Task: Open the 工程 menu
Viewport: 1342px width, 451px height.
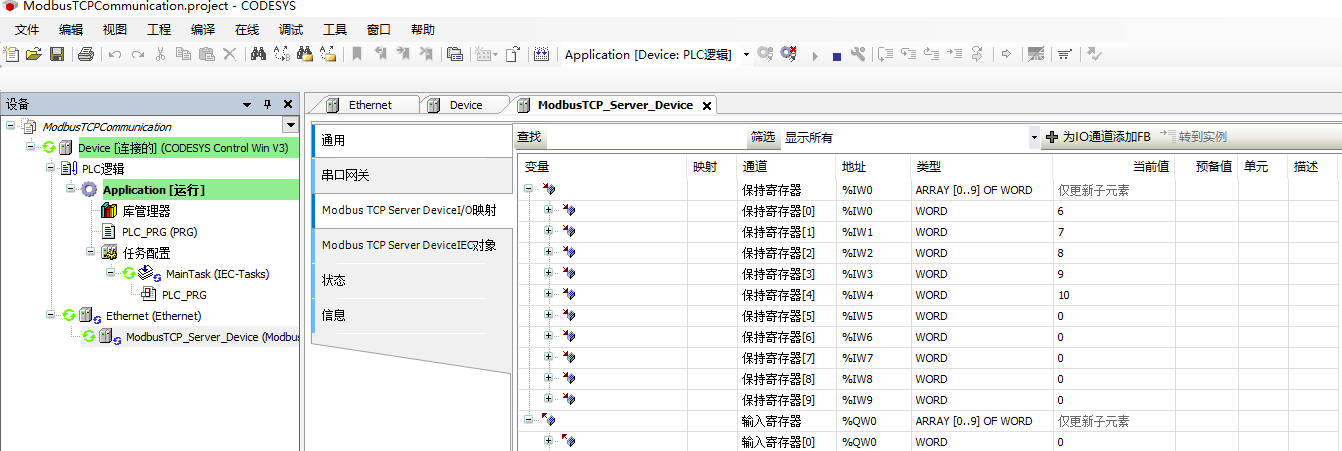Action: point(158,29)
